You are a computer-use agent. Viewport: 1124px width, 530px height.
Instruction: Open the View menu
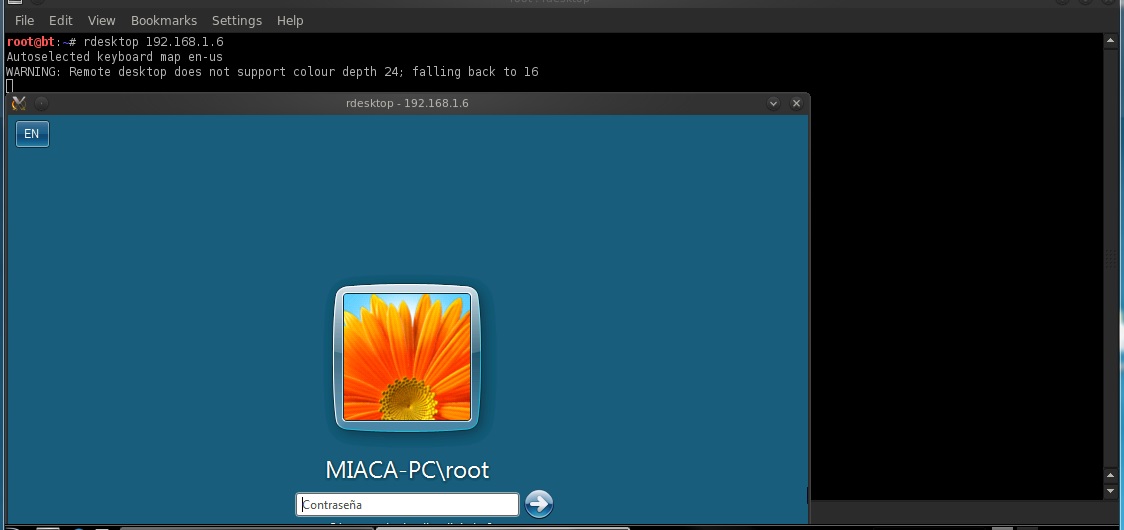pos(101,20)
